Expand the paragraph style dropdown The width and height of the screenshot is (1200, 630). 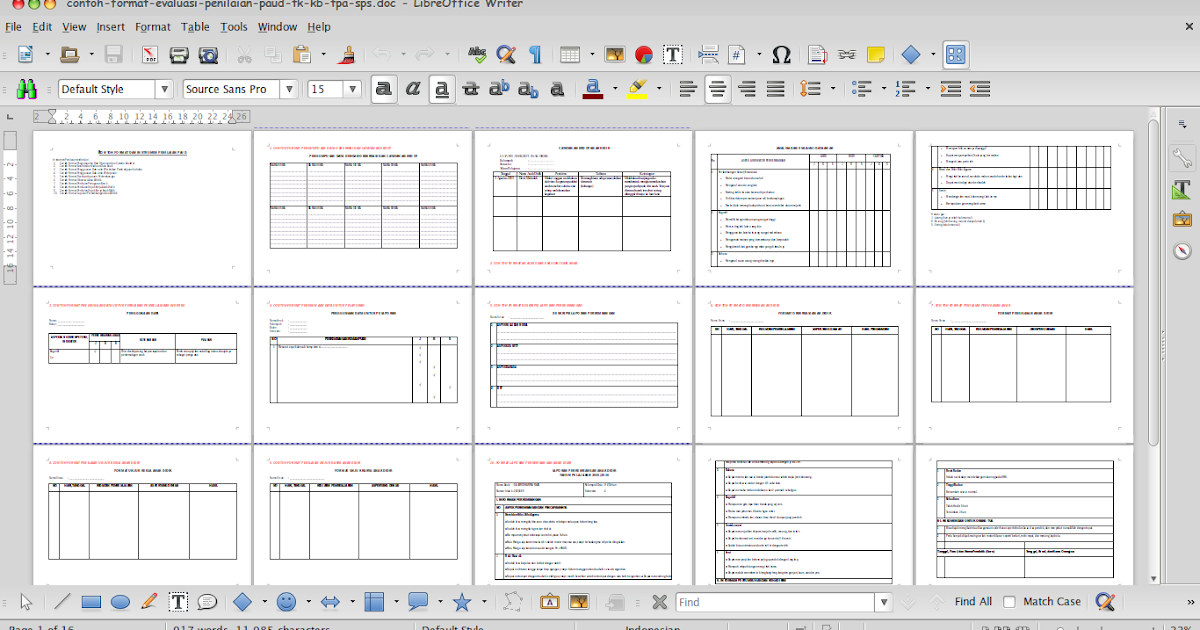coord(164,89)
